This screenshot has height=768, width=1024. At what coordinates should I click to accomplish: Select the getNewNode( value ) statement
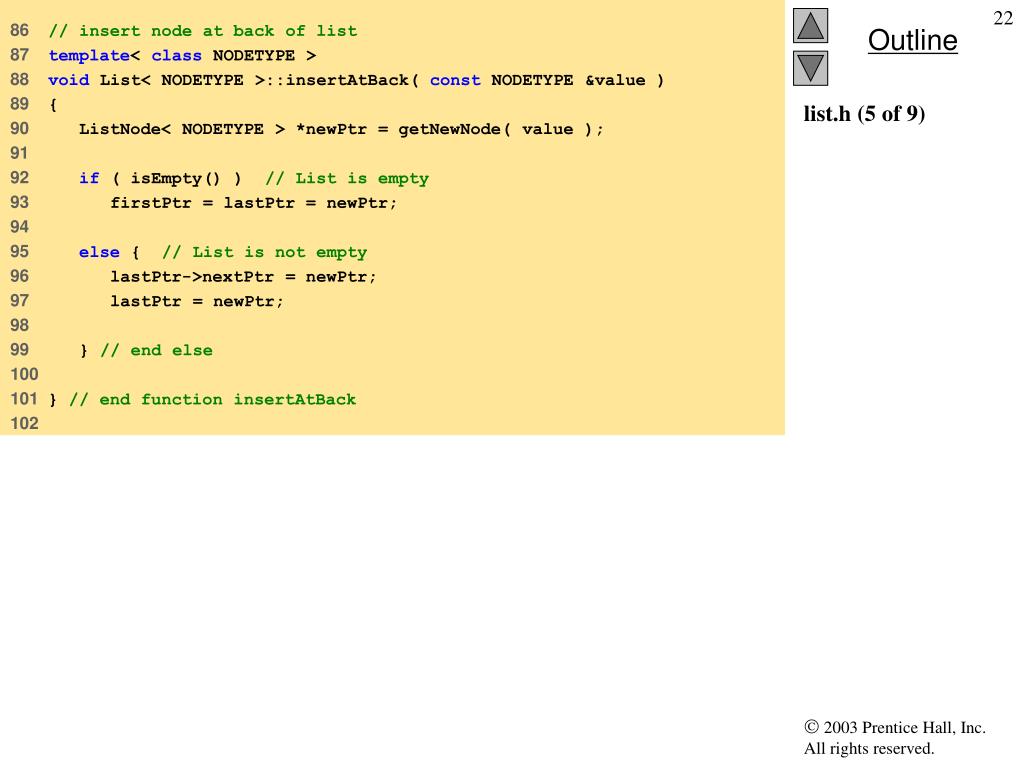coord(341,129)
